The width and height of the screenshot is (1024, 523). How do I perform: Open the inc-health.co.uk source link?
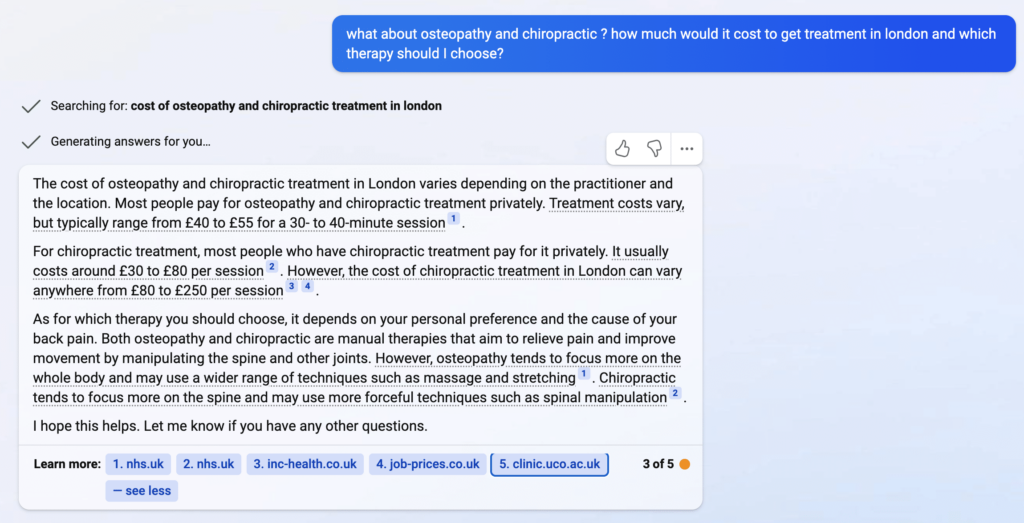[305, 464]
